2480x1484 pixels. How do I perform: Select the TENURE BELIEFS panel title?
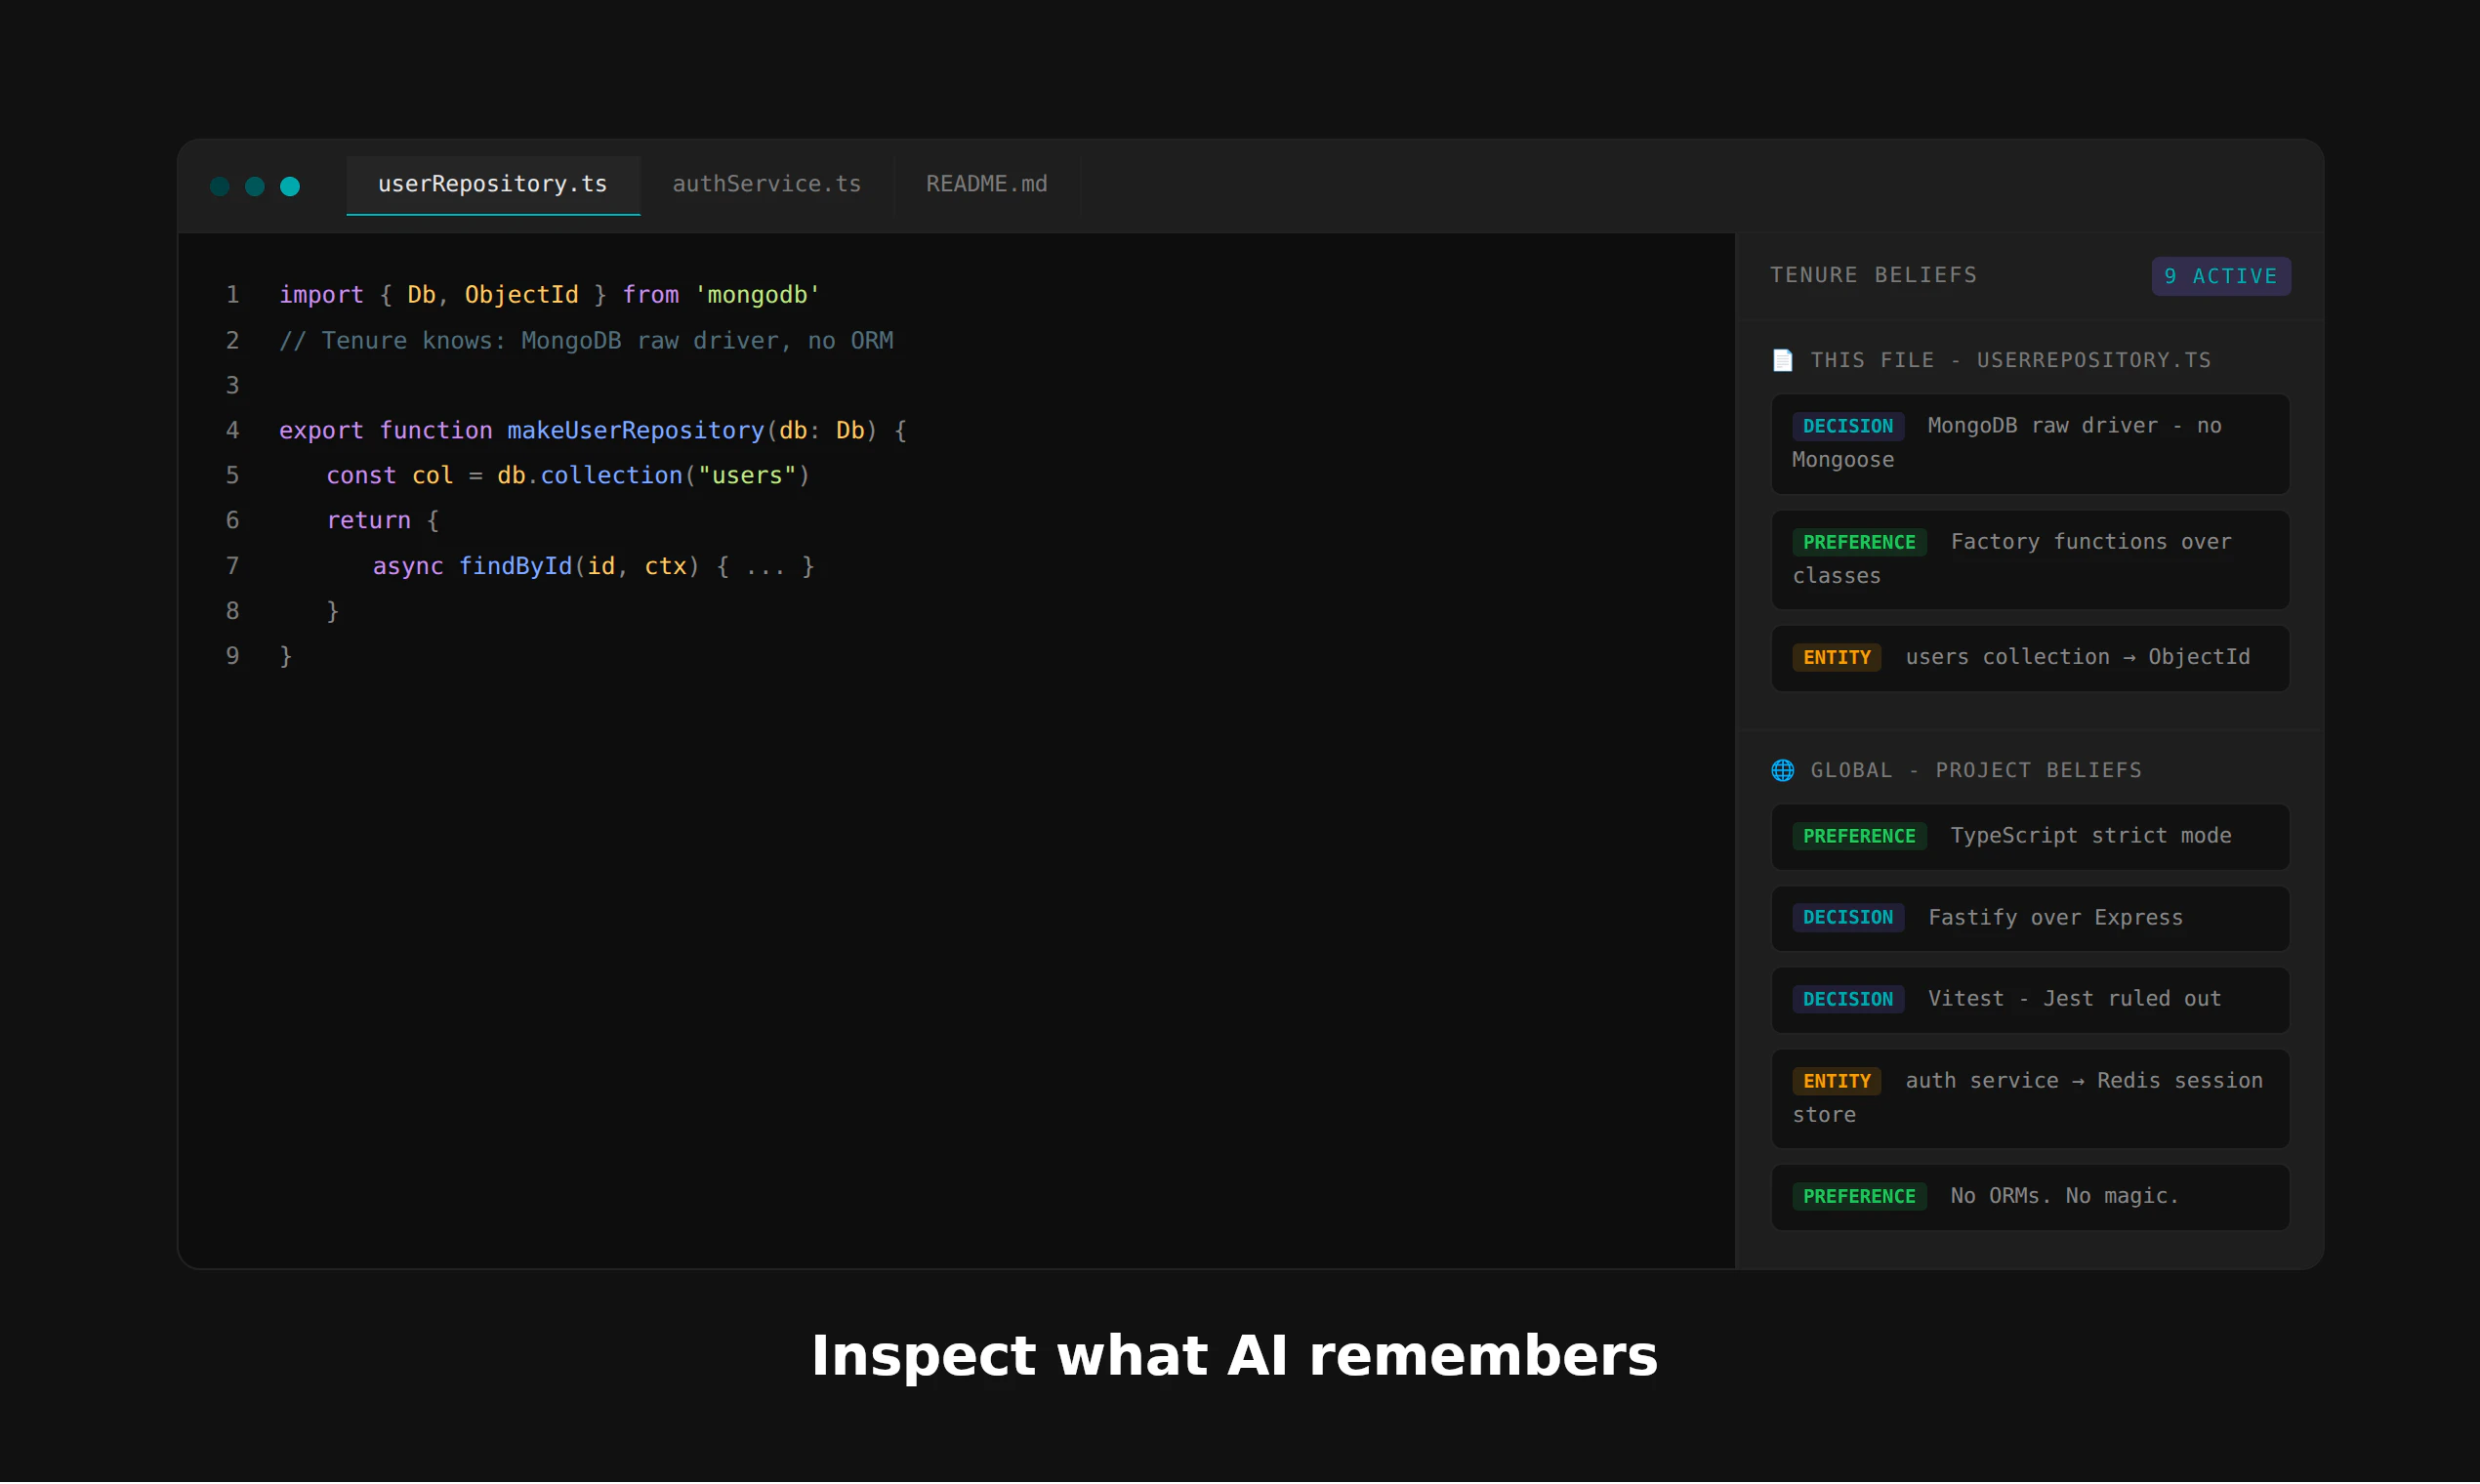coord(1873,275)
